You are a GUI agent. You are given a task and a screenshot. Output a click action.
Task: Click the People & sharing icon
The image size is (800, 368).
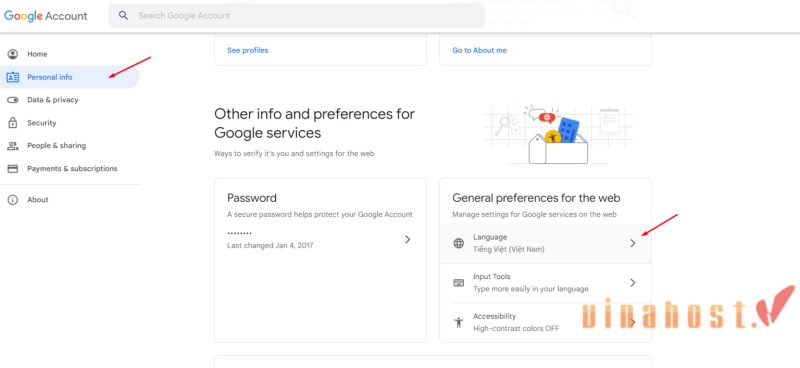click(13, 145)
